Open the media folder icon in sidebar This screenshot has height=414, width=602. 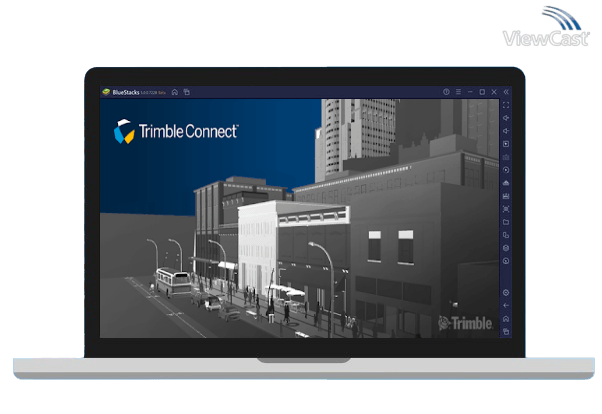[506, 222]
